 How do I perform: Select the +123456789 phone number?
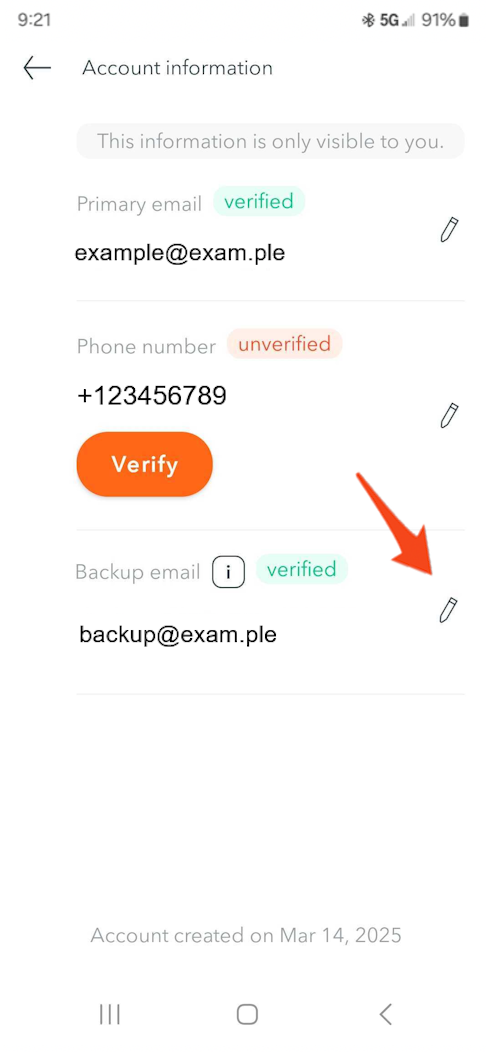(x=152, y=396)
